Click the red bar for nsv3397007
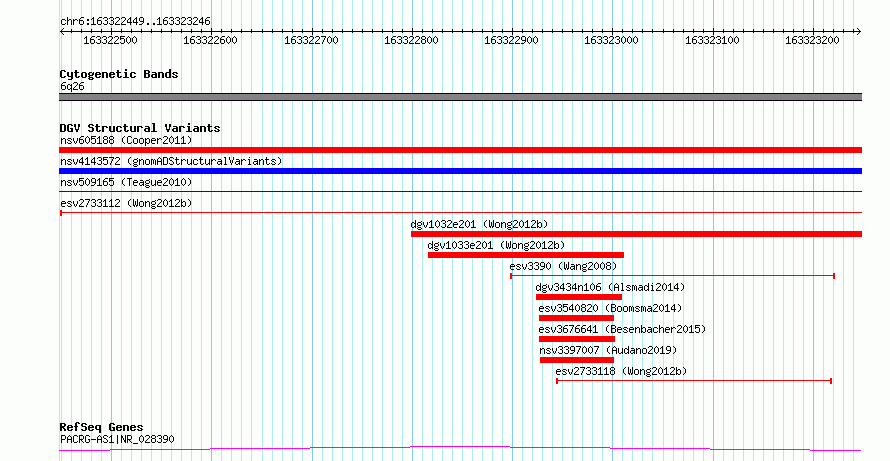The height and width of the screenshot is (461, 890). 577,360
